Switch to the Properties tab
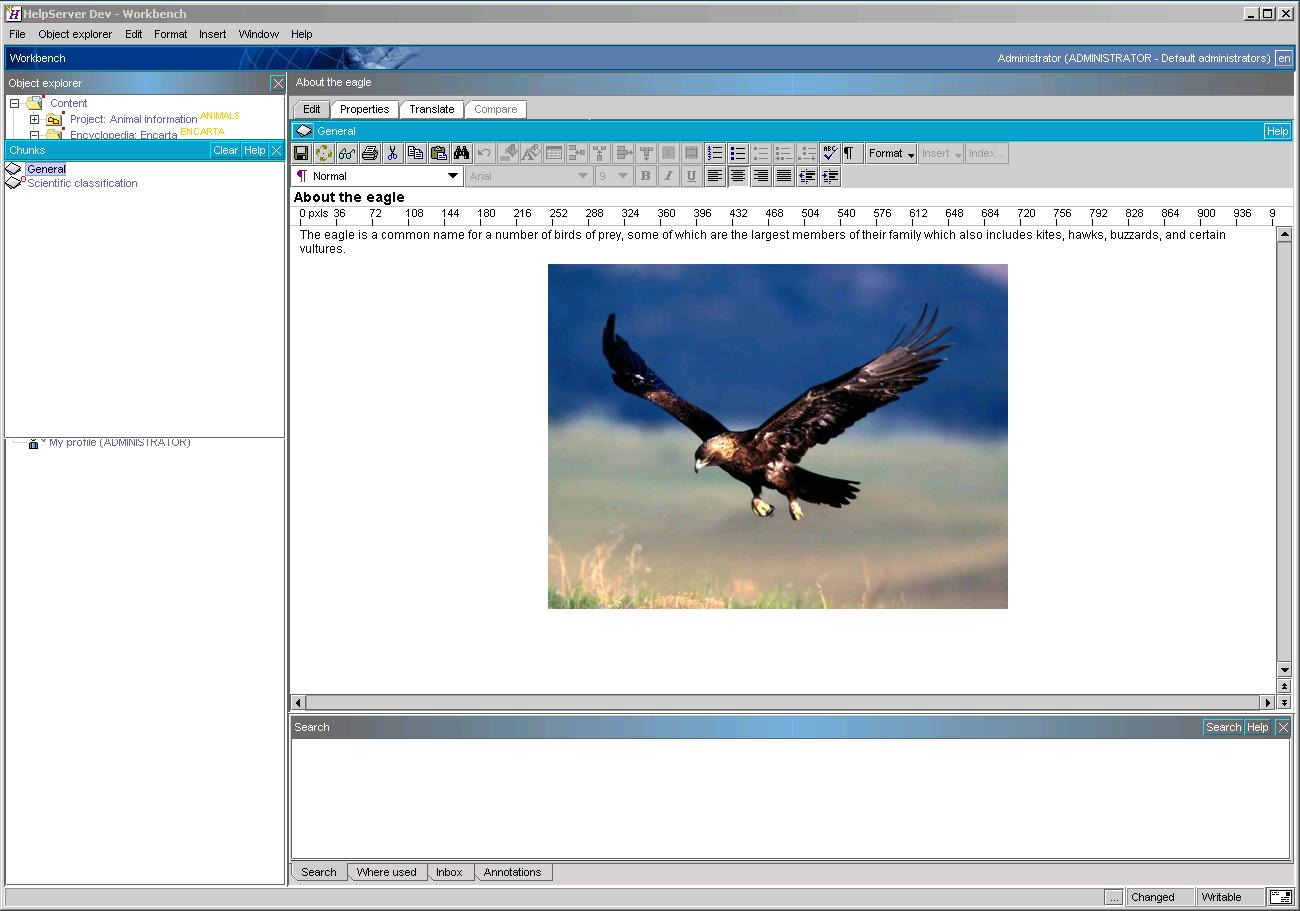Screen dimensions: 1300x911 pyautogui.click(x=364, y=109)
